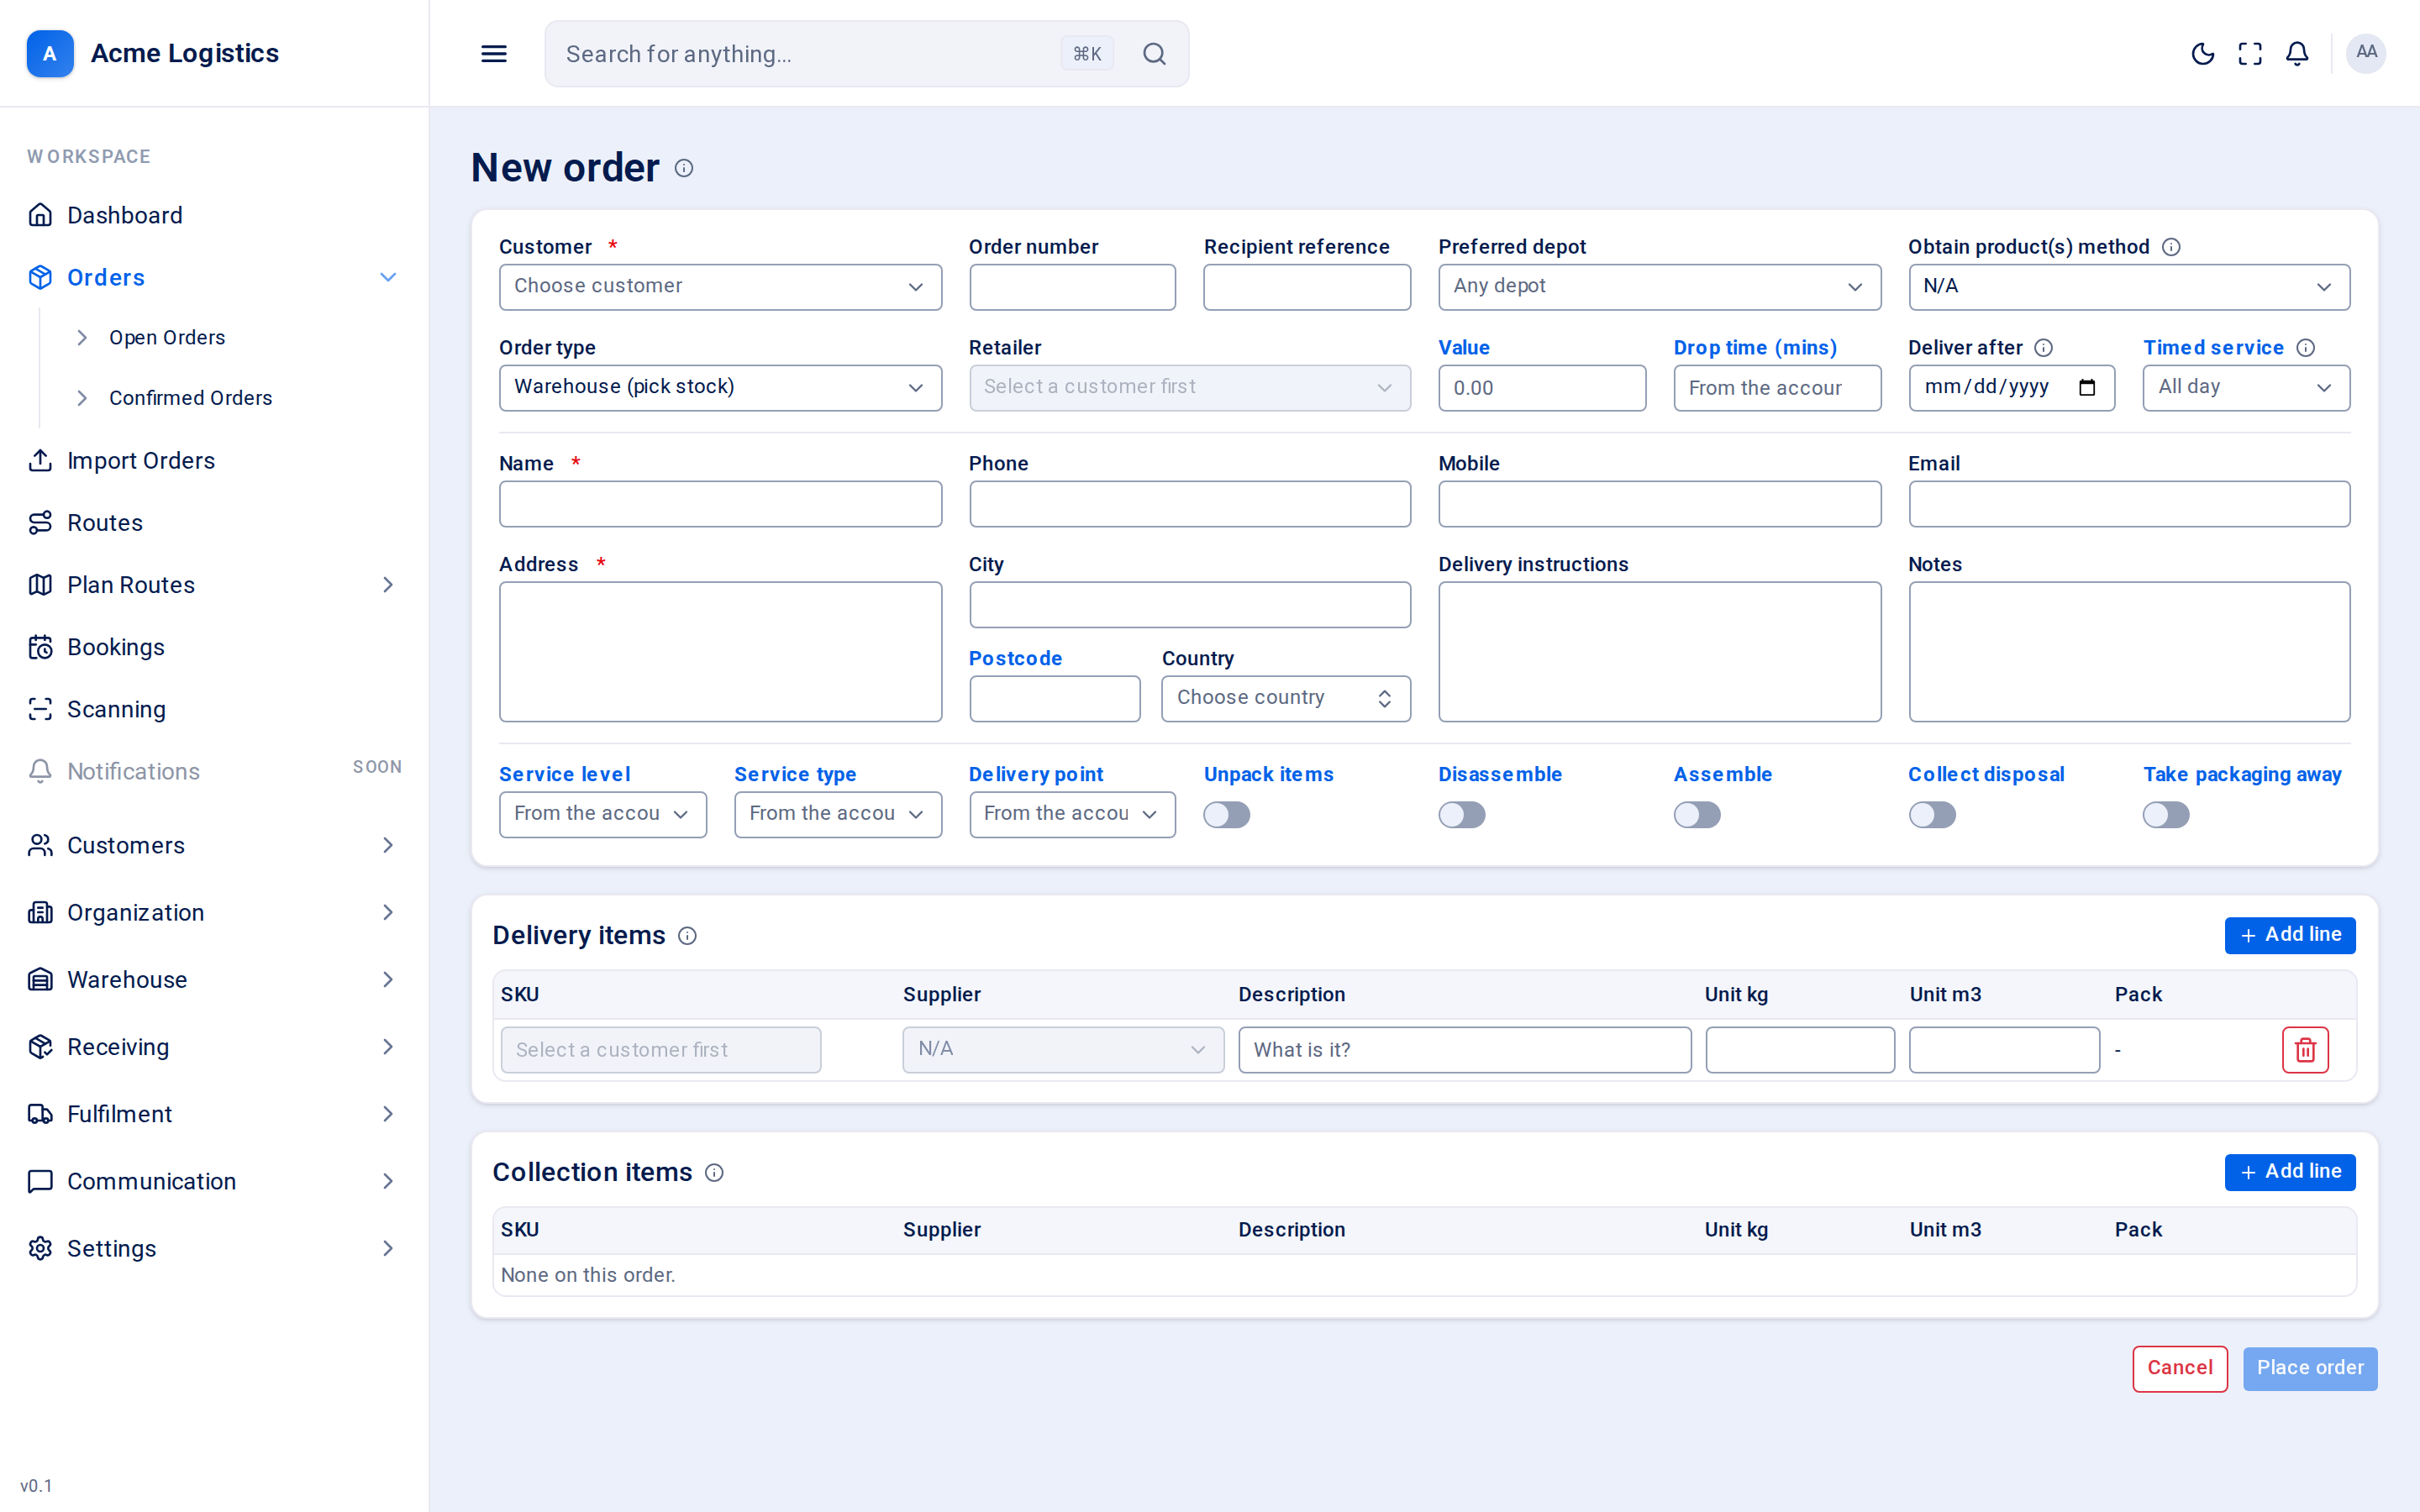Image resolution: width=2420 pixels, height=1512 pixels.
Task: Click Add line in Delivery items
Action: pyautogui.click(x=2290, y=936)
